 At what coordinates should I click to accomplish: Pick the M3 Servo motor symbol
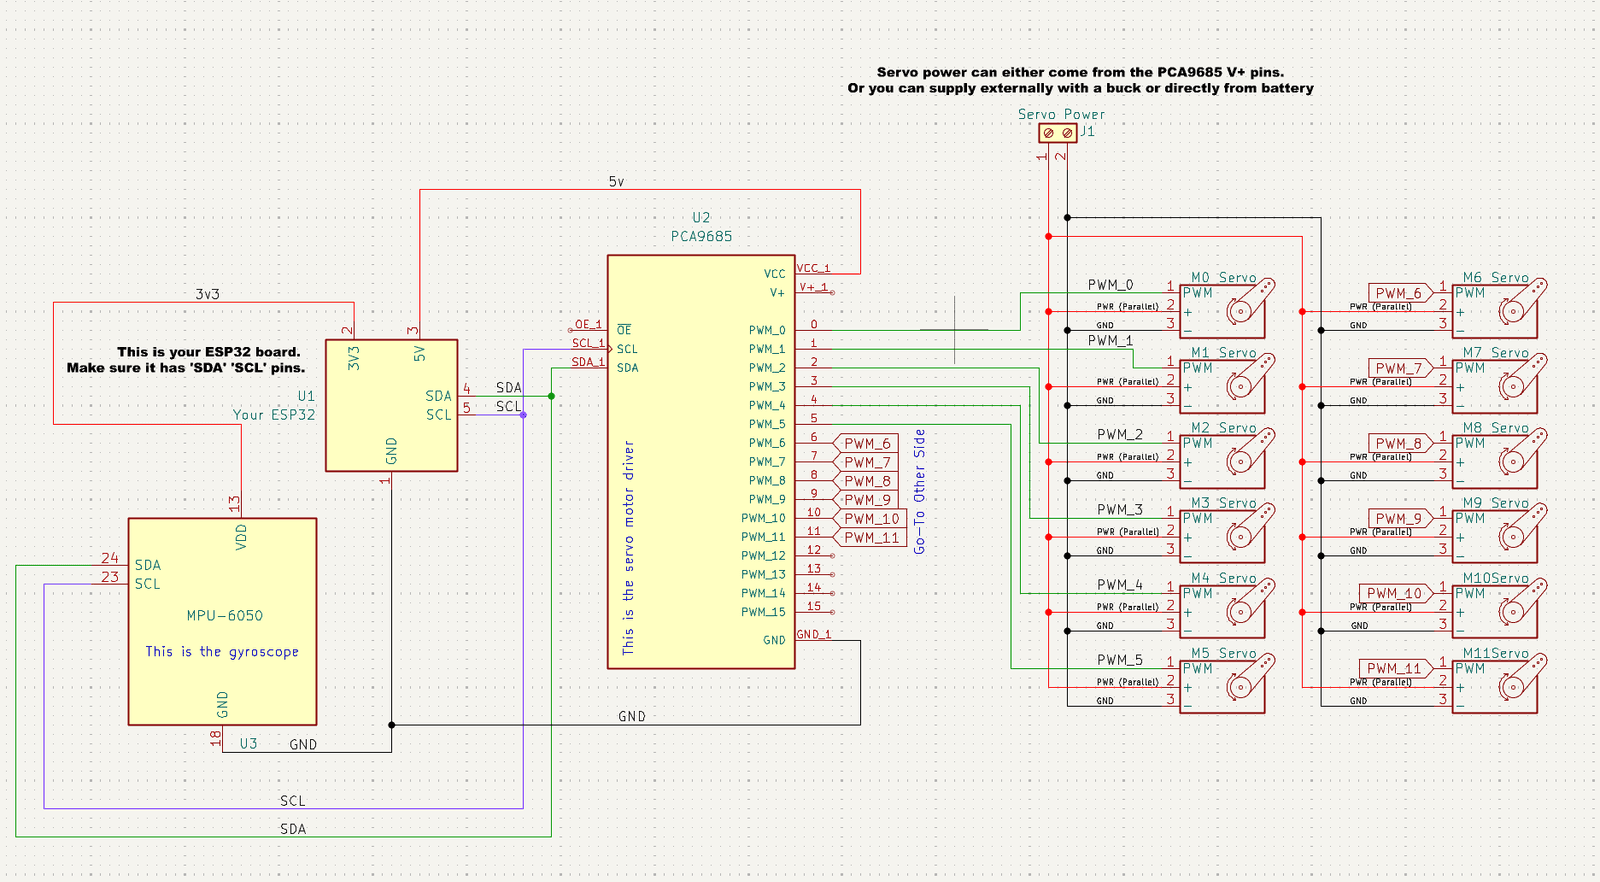pos(1228,533)
